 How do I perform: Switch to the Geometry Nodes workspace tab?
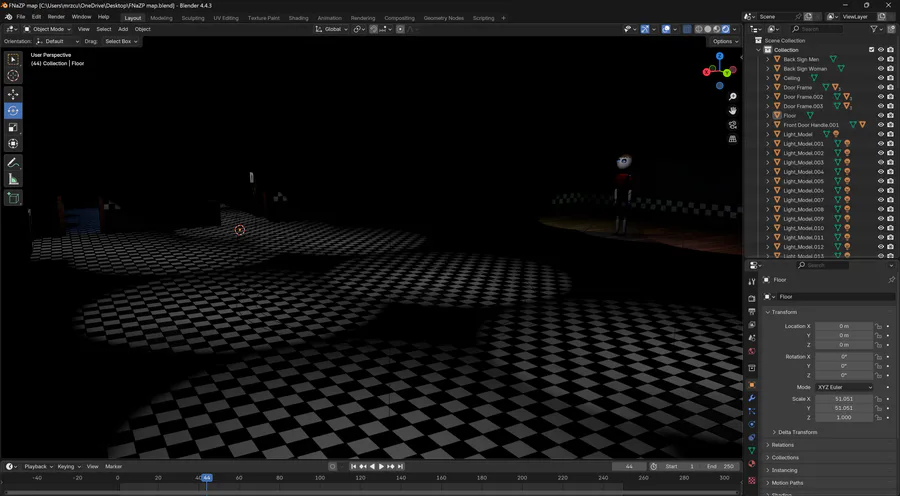click(444, 18)
